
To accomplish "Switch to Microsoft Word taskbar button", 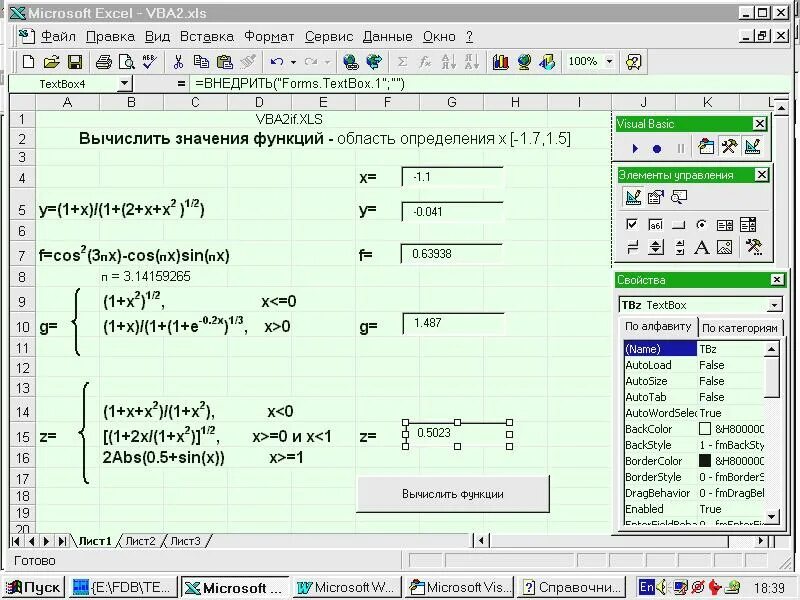I will click(x=346, y=588).
